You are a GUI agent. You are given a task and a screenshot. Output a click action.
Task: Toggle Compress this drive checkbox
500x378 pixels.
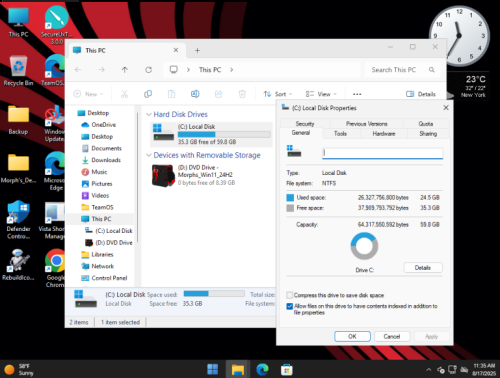290,295
